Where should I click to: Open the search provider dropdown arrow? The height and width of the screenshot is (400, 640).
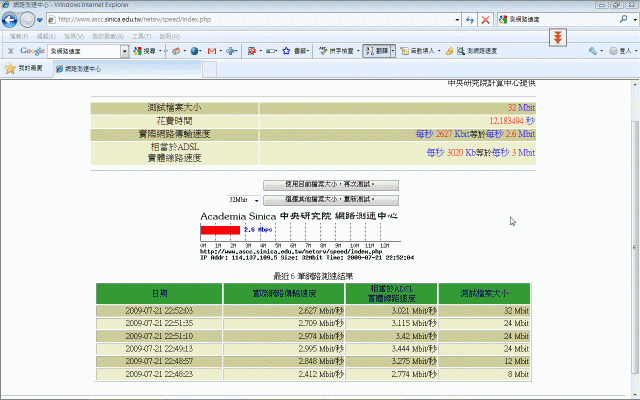coord(635,20)
